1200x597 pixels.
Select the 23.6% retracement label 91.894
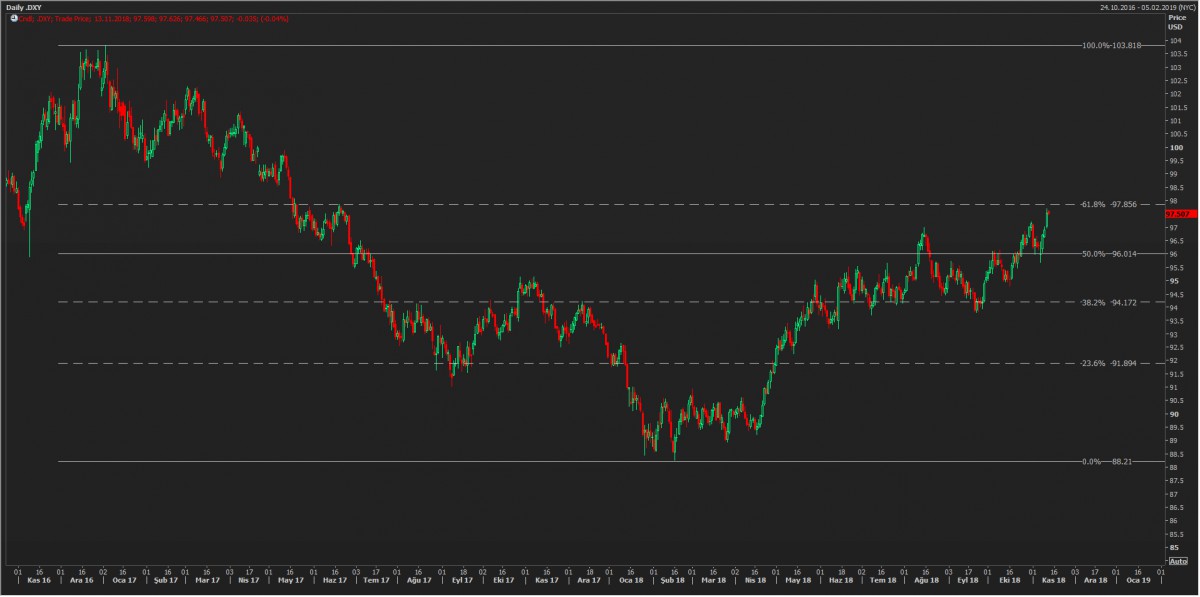[1109, 363]
